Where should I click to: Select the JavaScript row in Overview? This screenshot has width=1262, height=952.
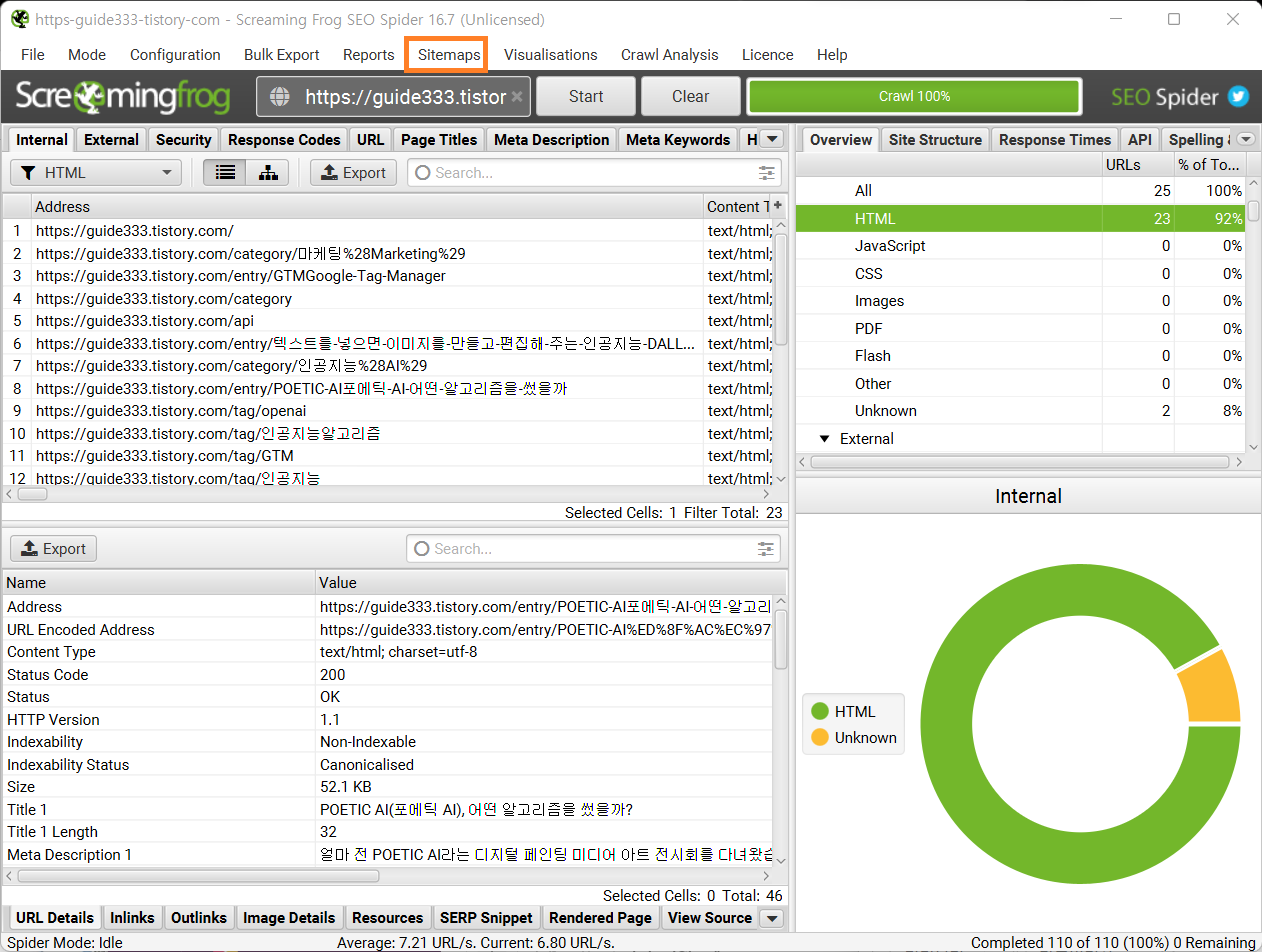coord(1020,246)
